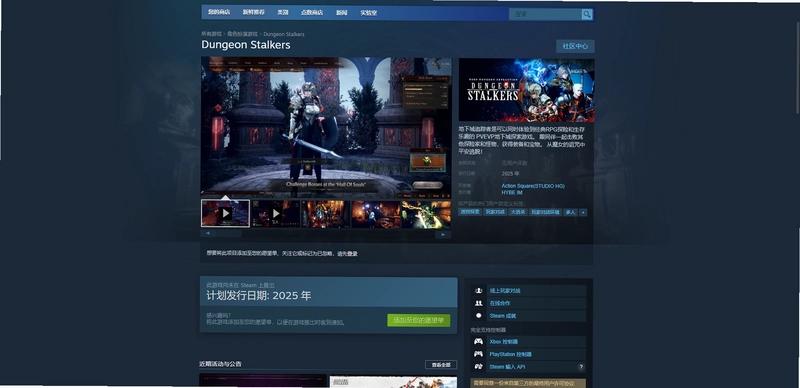This screenshot has height=388, width=800.
Task: Click '近期活动与公告' section heading
Action: click(x=220, y=364)
